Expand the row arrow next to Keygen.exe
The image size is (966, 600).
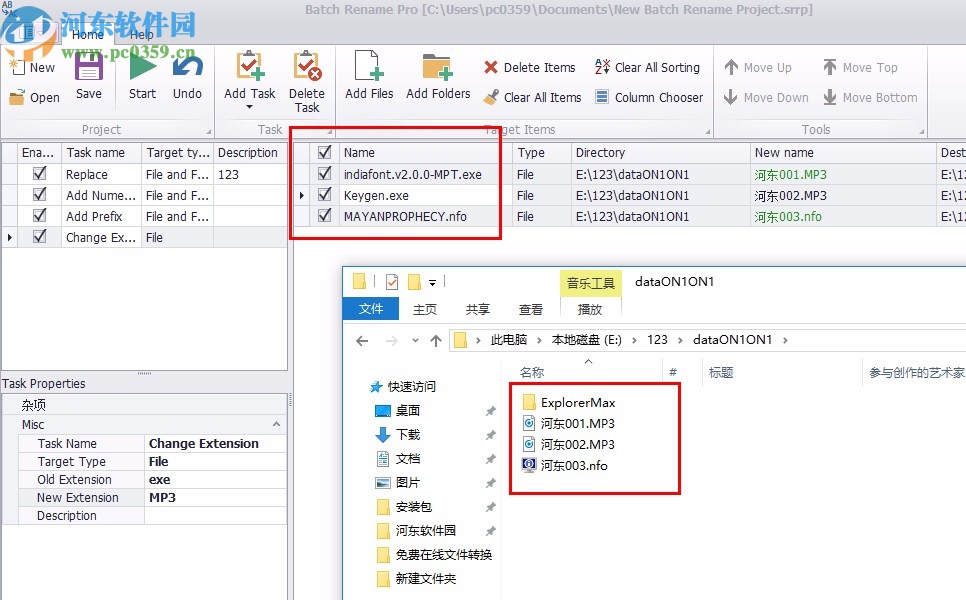[302, 195]
